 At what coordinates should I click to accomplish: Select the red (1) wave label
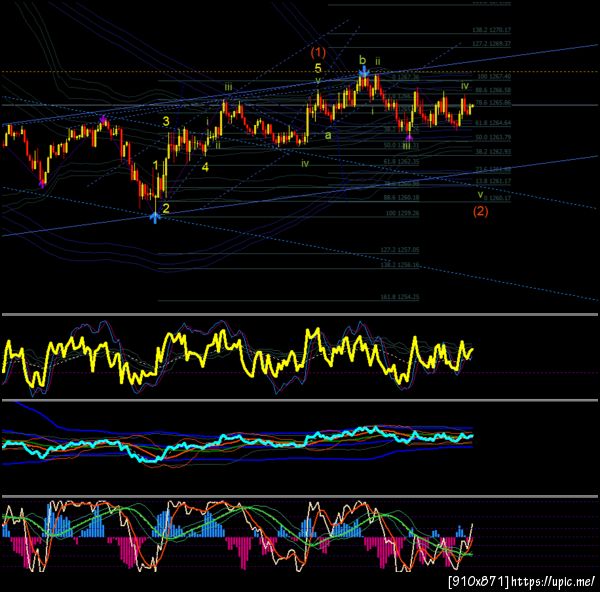[318, 52]
